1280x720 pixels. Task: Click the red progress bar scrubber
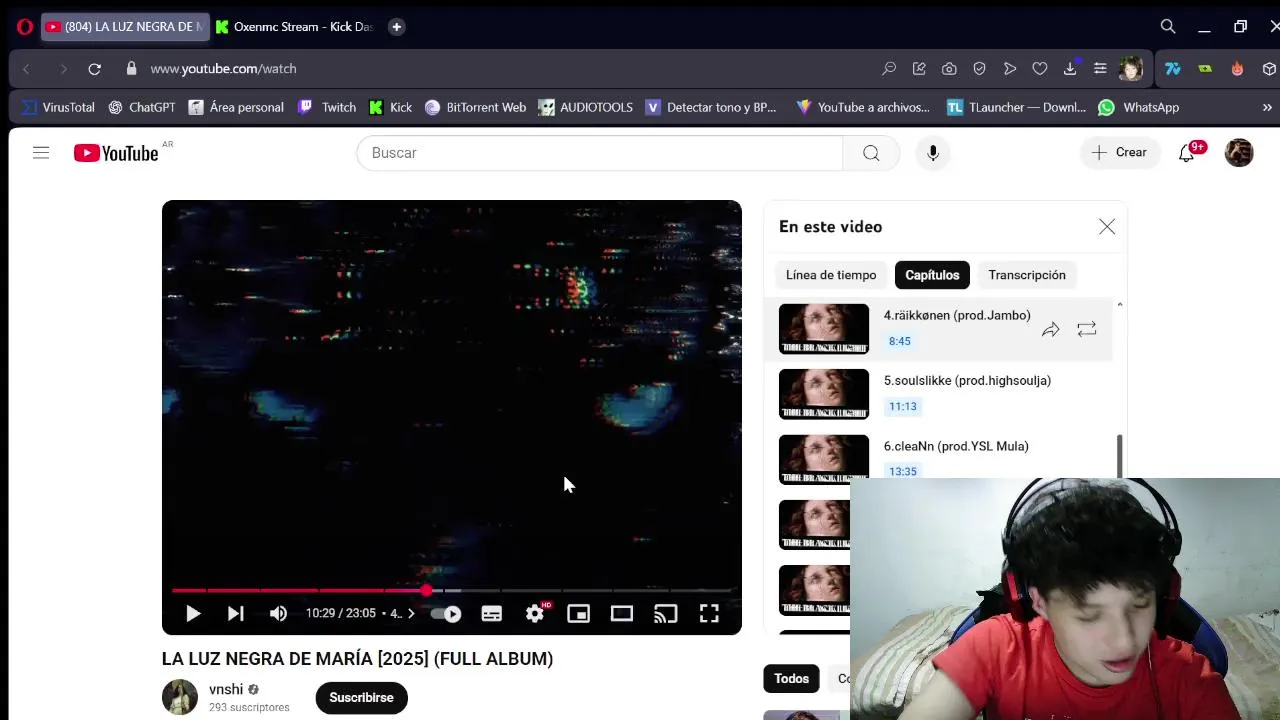coord(427,591)
